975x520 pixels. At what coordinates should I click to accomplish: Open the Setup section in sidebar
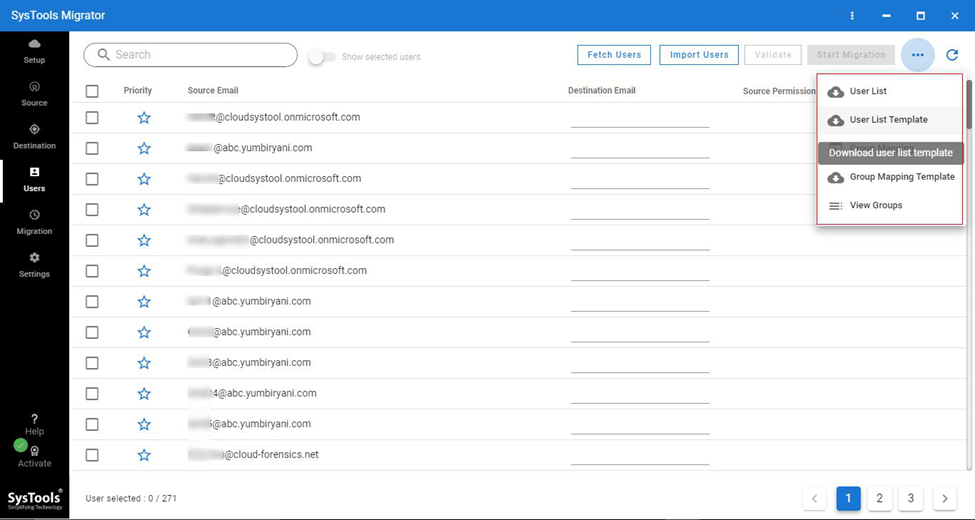click(x=34, y=51)
